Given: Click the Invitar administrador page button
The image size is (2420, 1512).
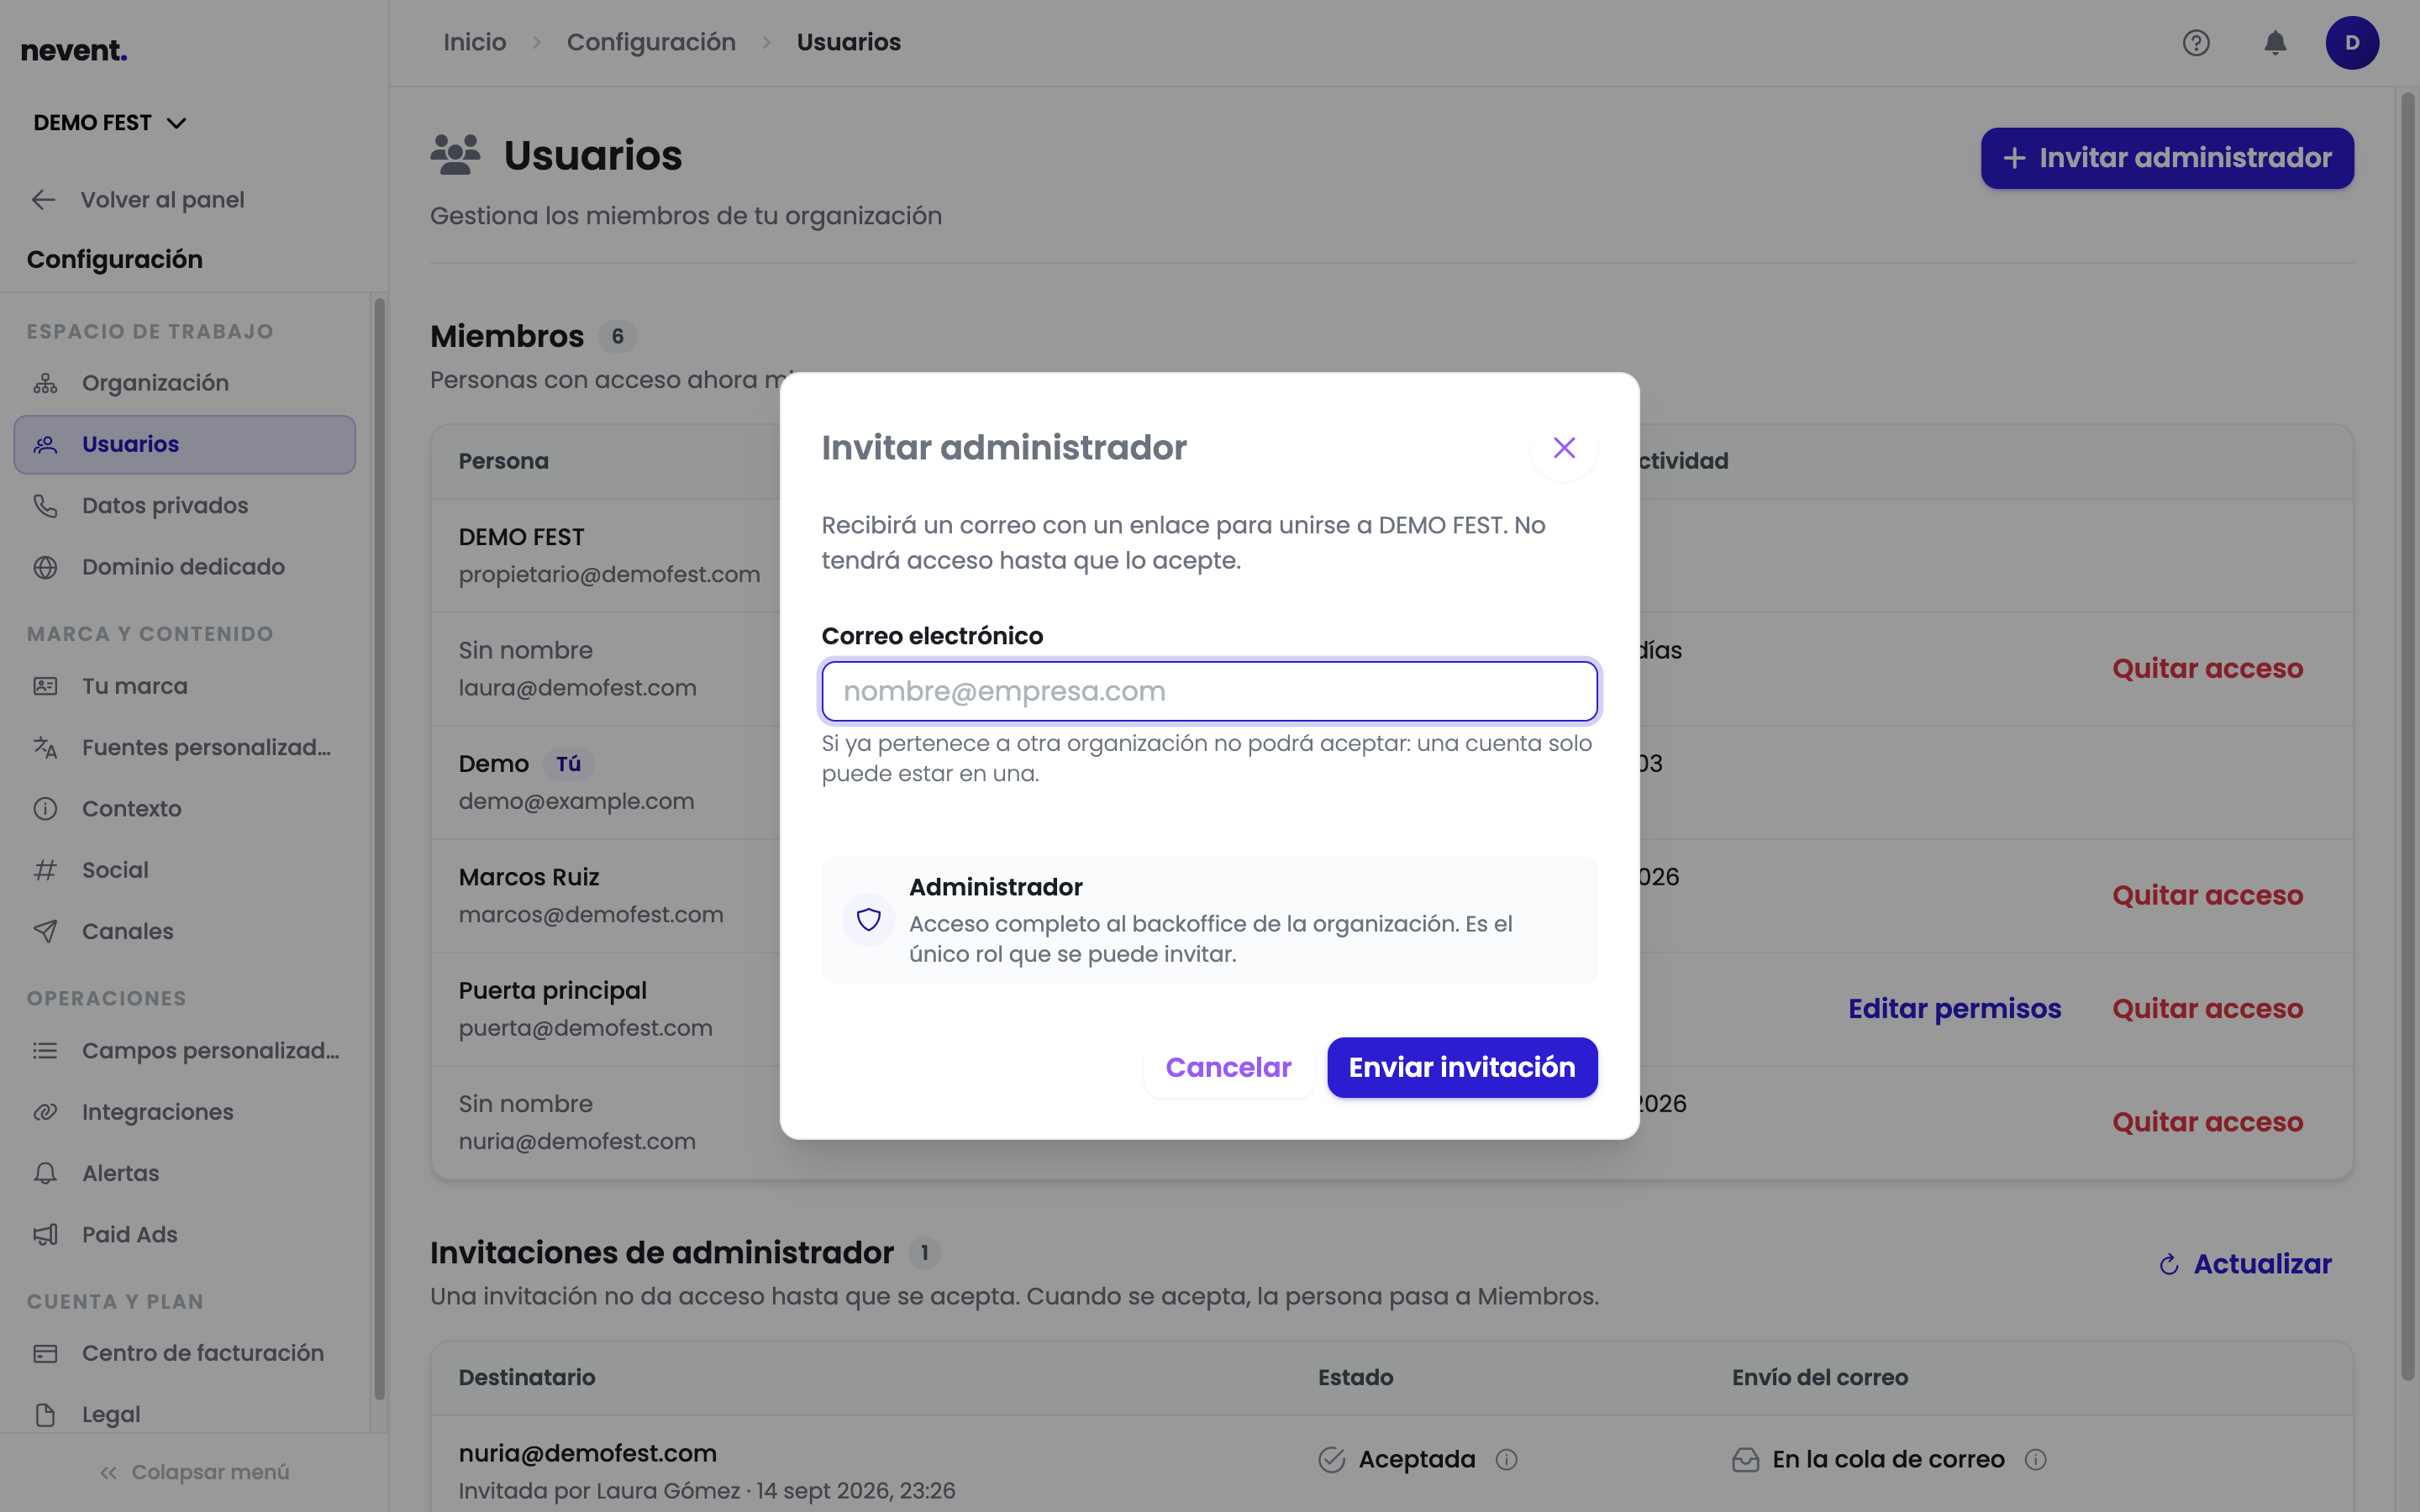Looking at the screenshot, I should pos(2167,158).
